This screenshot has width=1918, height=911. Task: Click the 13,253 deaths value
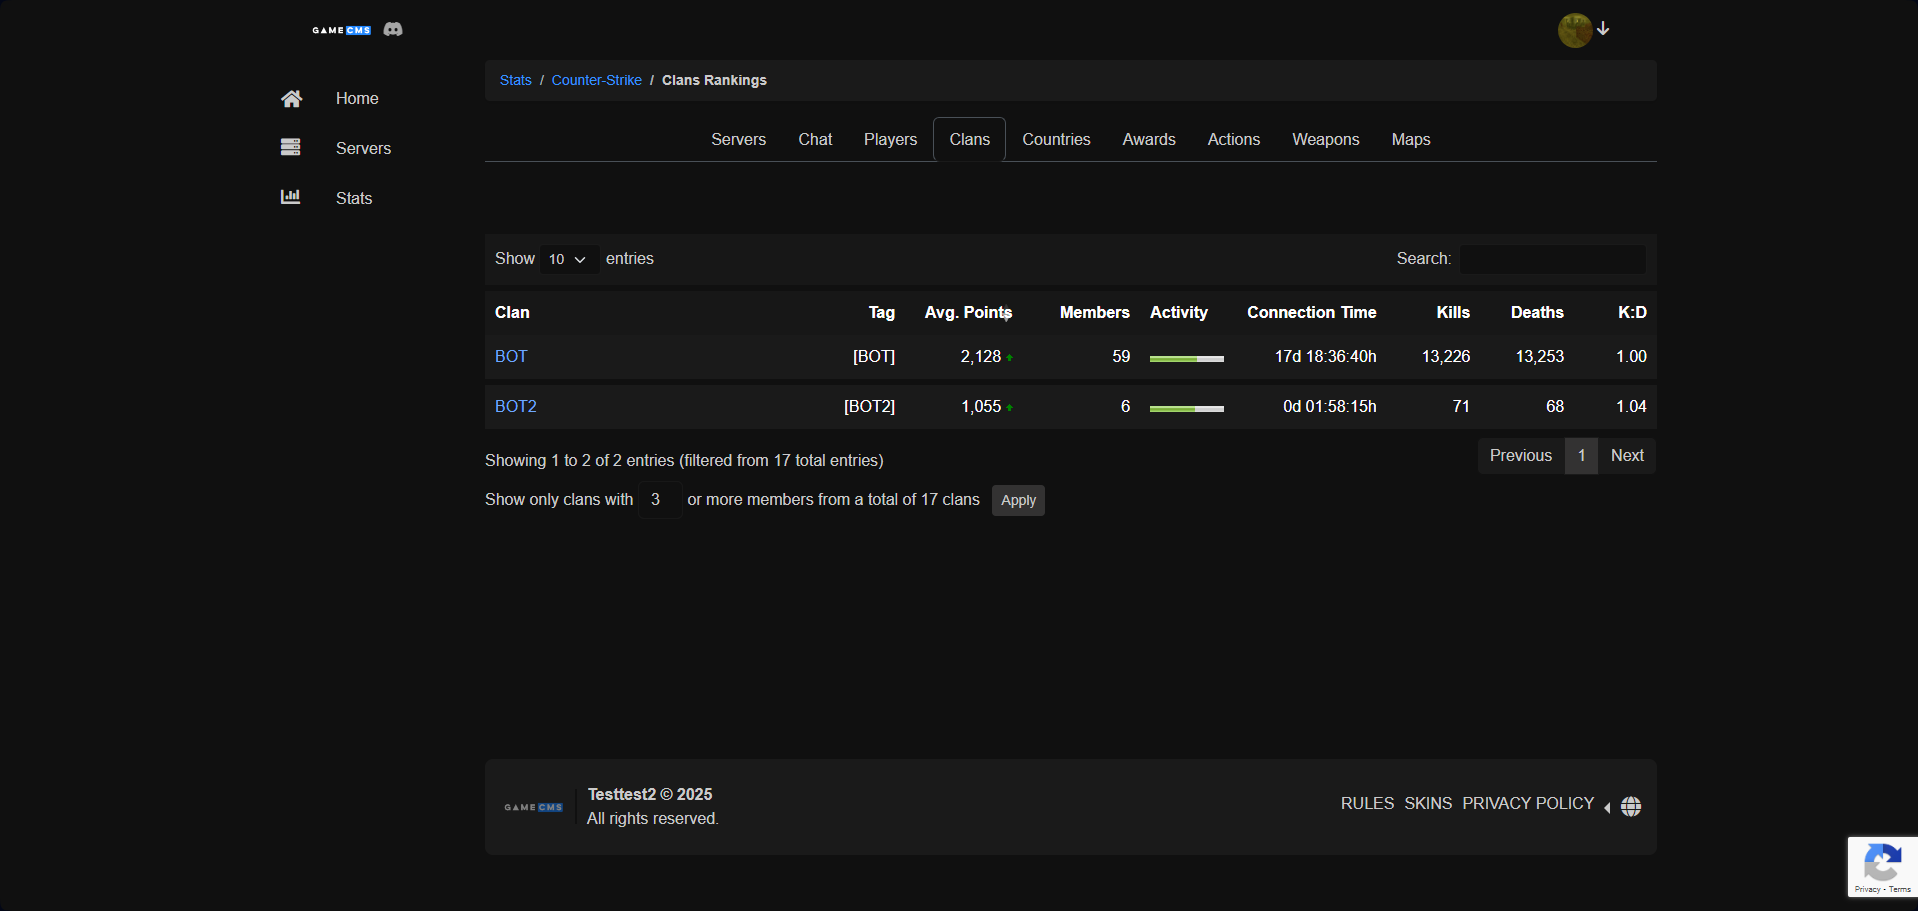point(1539,356)
